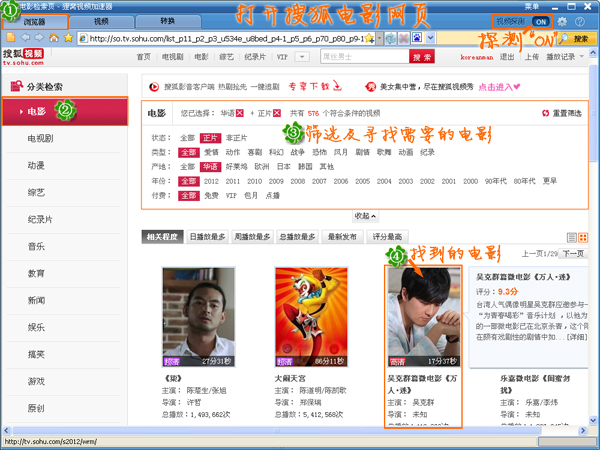Open a new blank page icon
The width and height of the screenshot is (600, 450).
click(10, 38)
